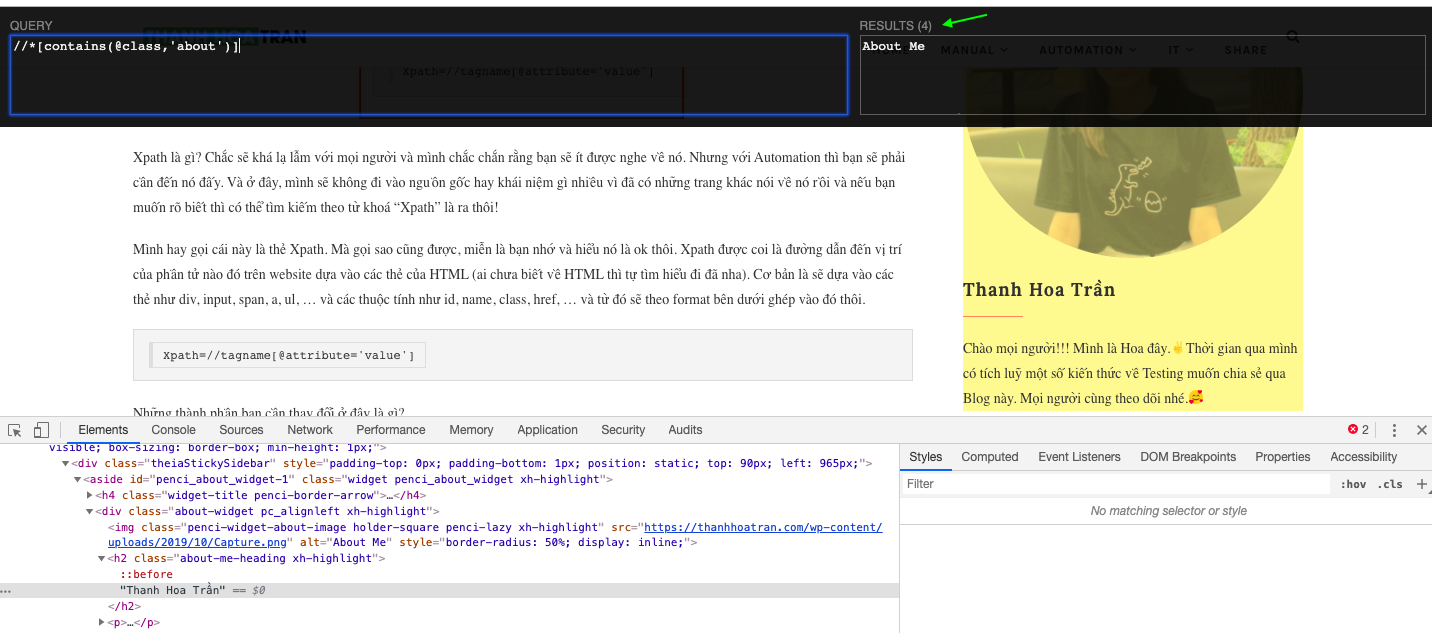Select the Styles pane tab
Image resolution: width=1432 pixels, height=633 pixels.
point(925,457)
